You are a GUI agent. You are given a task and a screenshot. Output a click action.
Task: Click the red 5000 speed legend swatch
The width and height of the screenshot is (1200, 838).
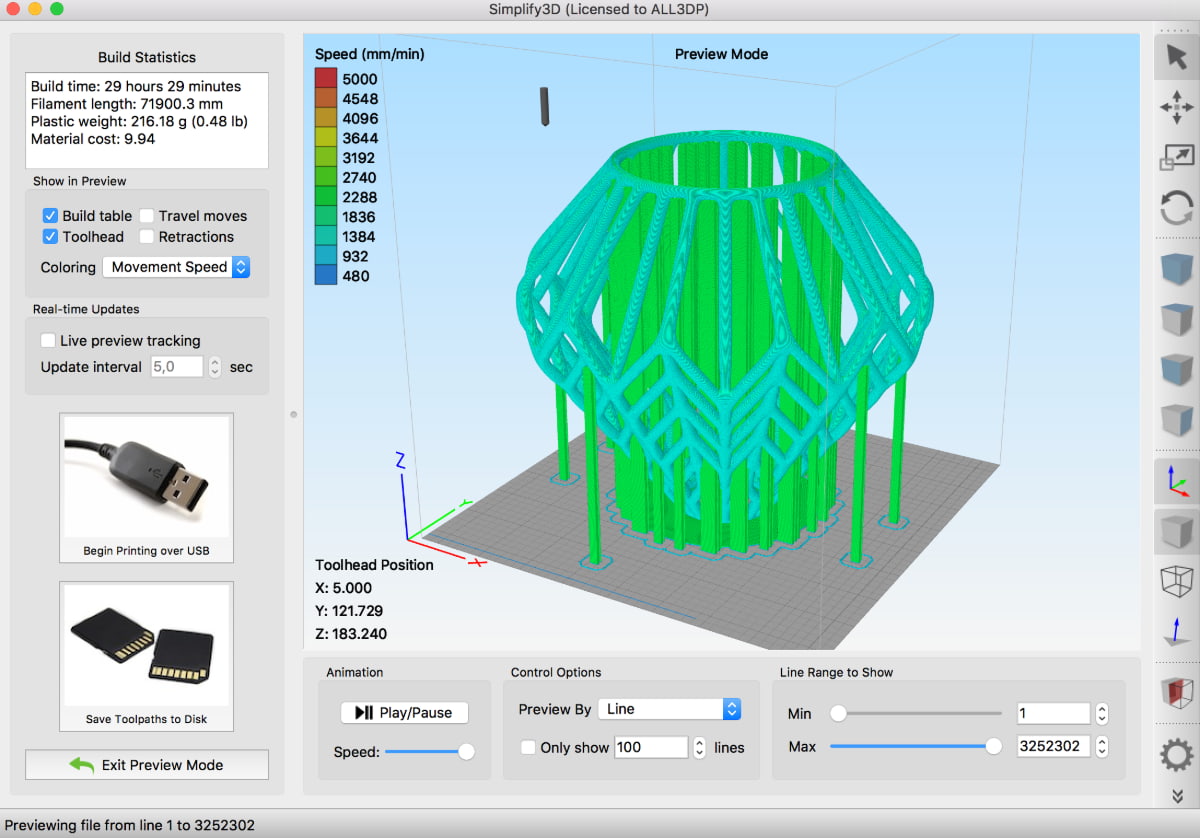pos(326,79)
